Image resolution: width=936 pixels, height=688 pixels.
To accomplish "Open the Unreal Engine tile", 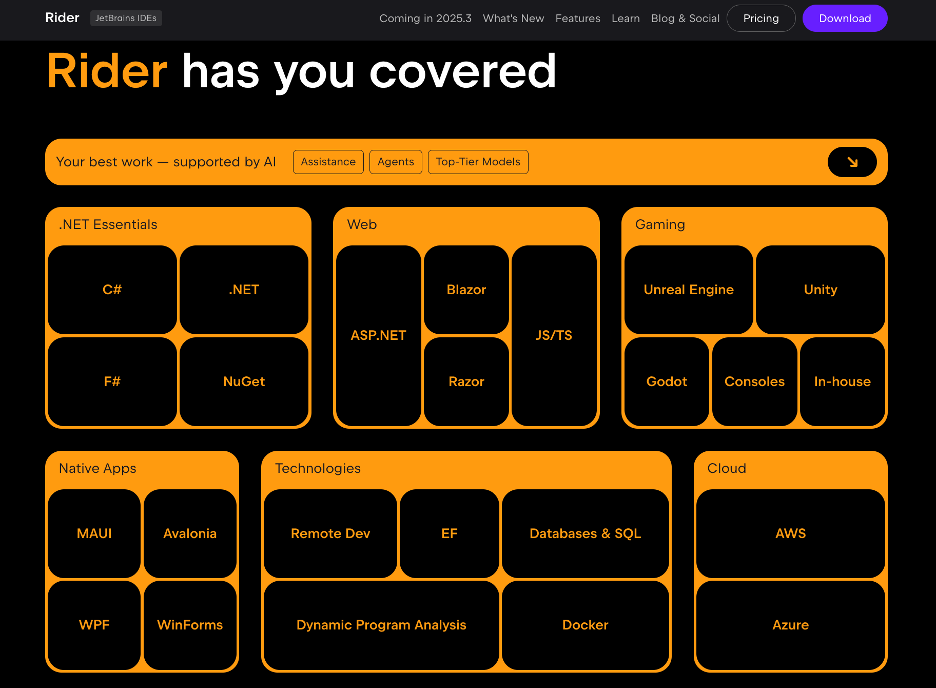I will tap(689, 289).
